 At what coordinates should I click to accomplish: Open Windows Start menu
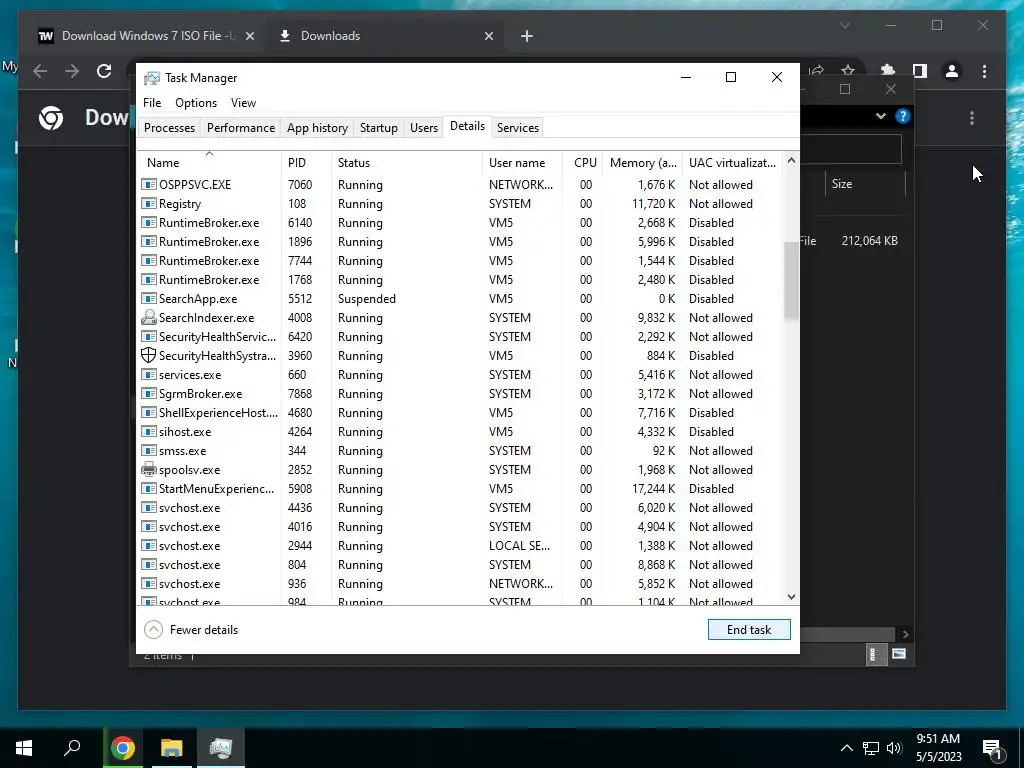[24, 748]
